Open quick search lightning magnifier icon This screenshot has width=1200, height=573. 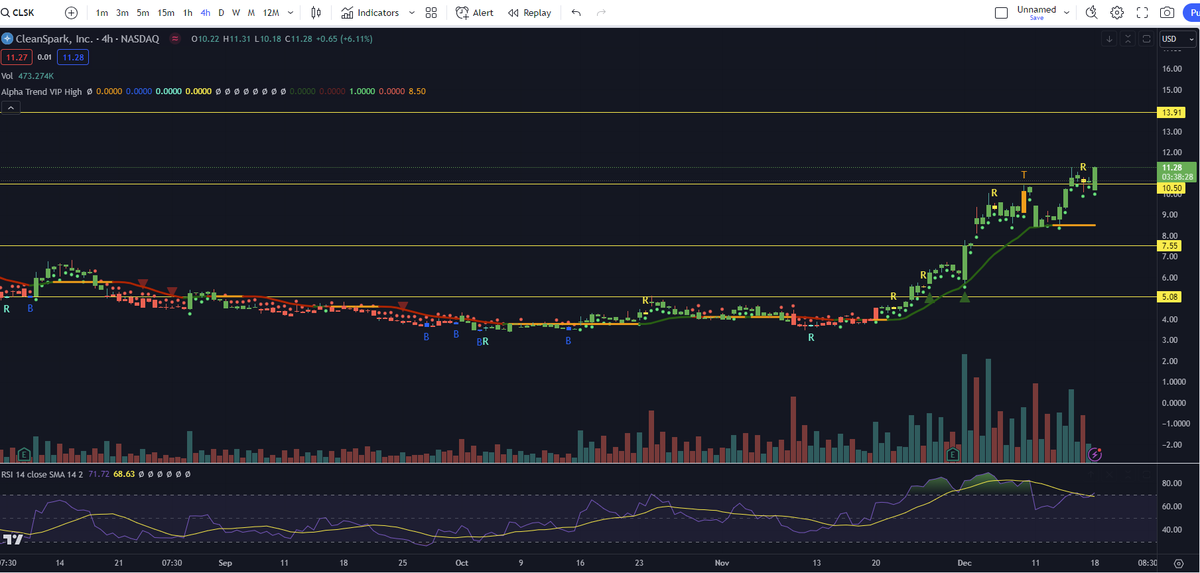tap(1091, 13)
